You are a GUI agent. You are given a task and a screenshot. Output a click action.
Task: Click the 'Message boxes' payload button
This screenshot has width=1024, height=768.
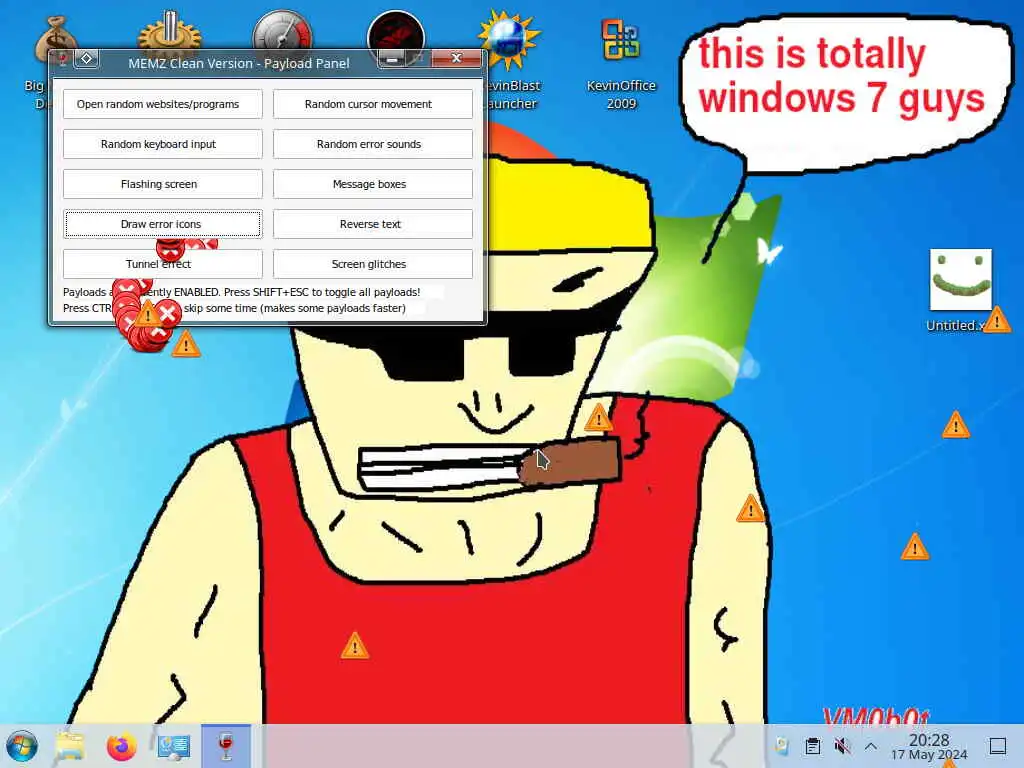click(x=372, y=184)
